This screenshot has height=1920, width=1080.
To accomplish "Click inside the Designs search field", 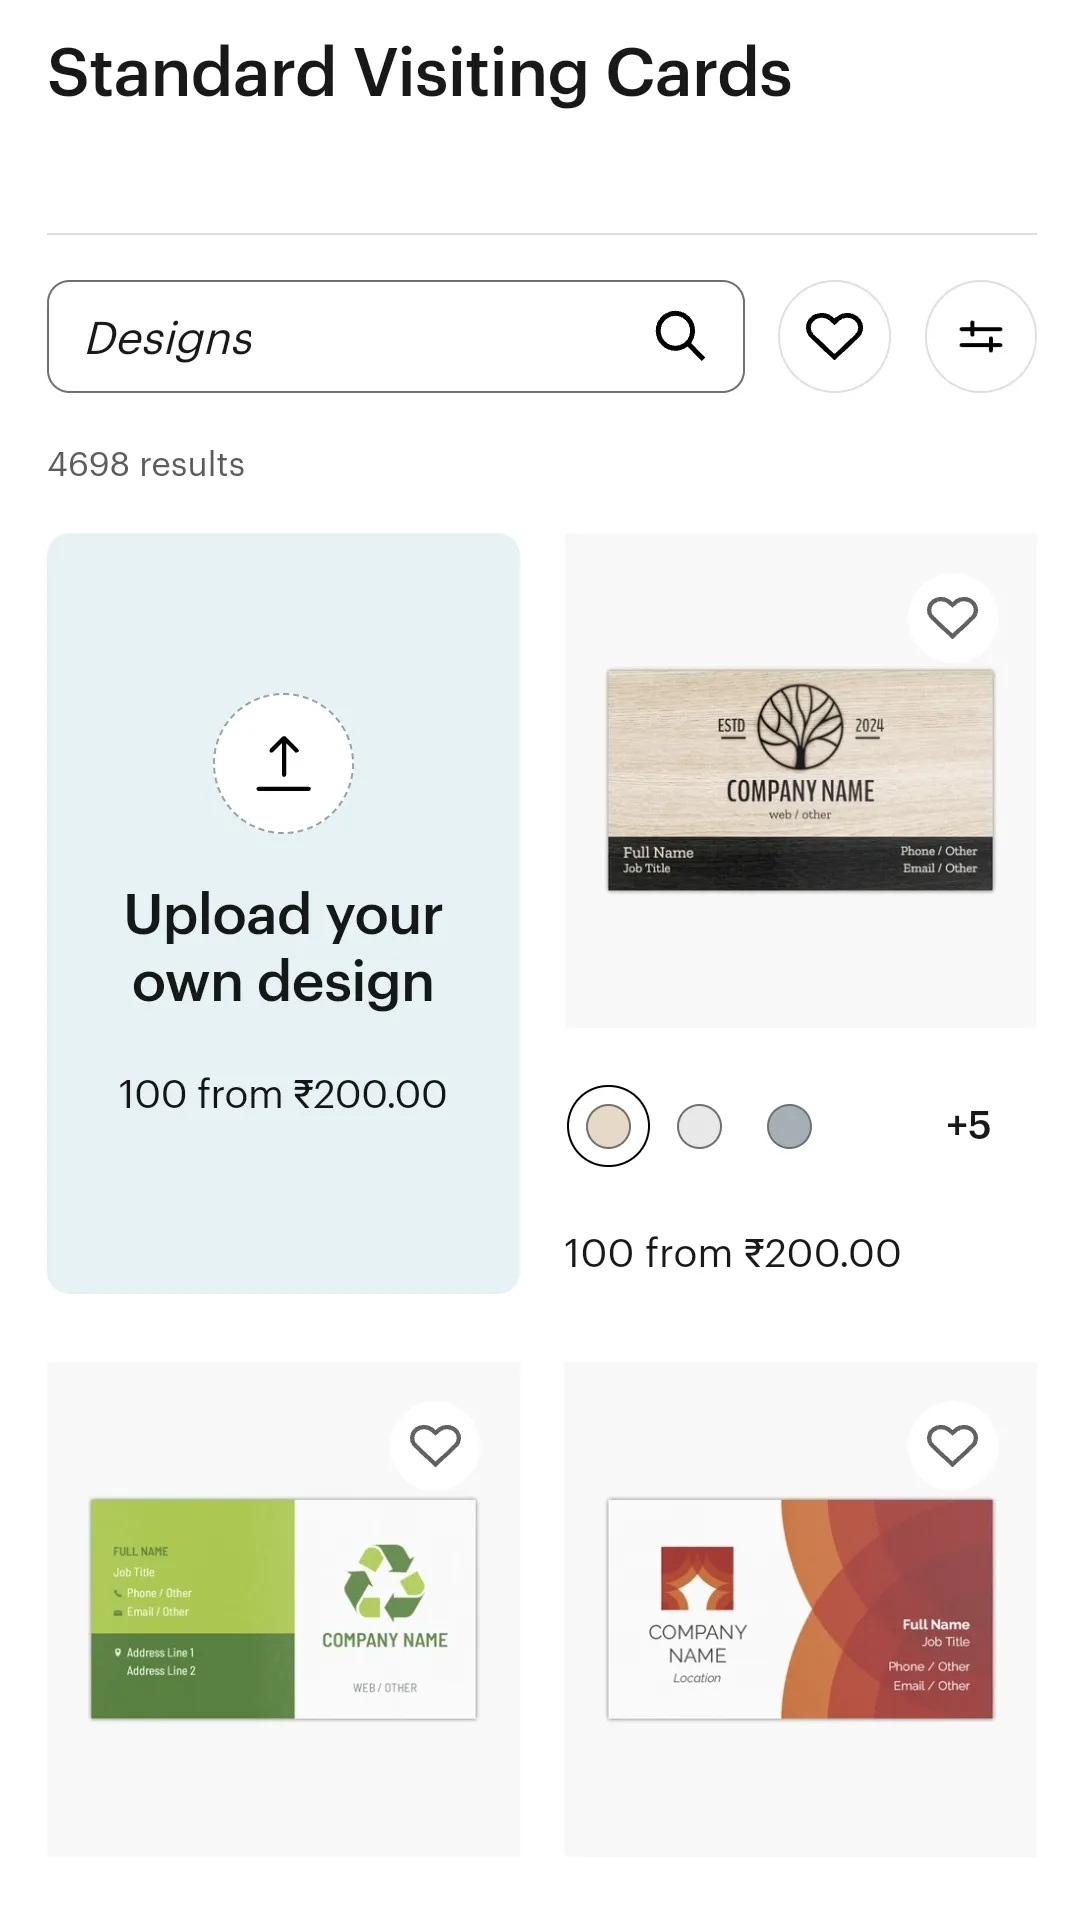I will click(x=300, y=336).
